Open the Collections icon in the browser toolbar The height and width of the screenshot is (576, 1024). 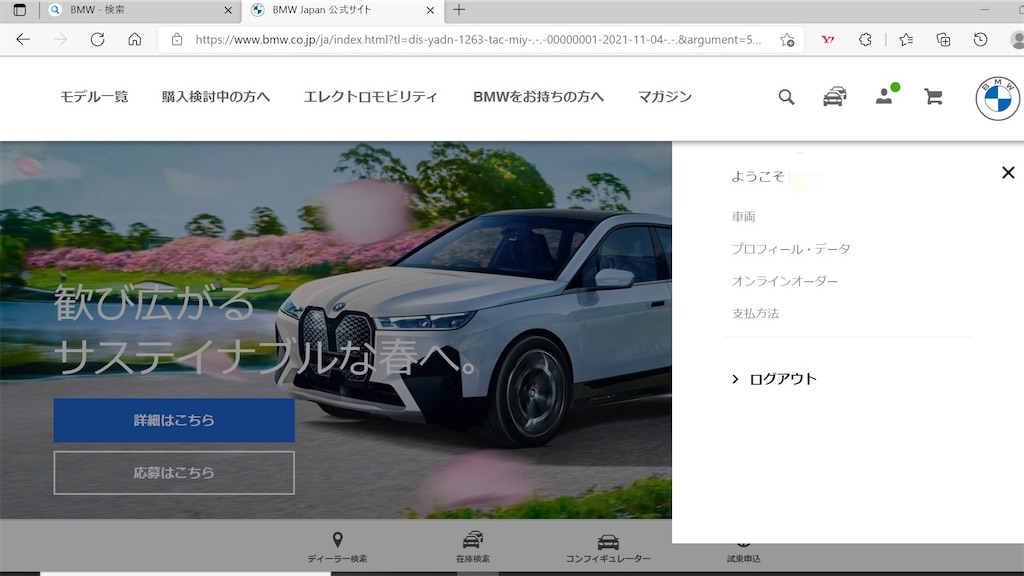(942, 39)
